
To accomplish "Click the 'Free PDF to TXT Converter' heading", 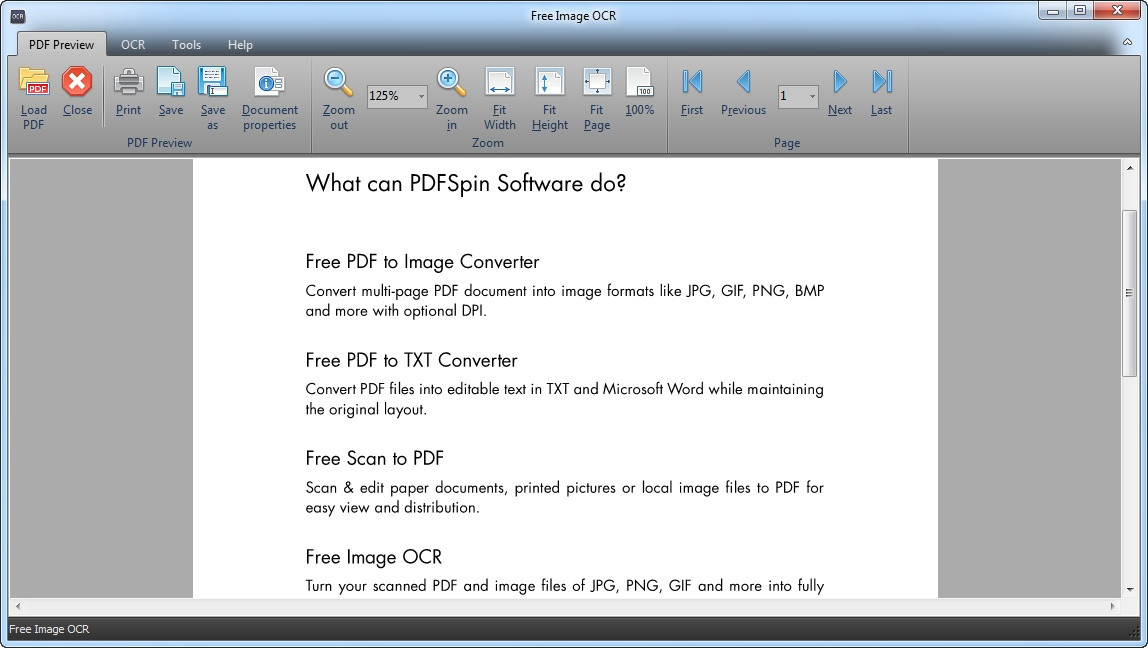I will pos(411,360).
